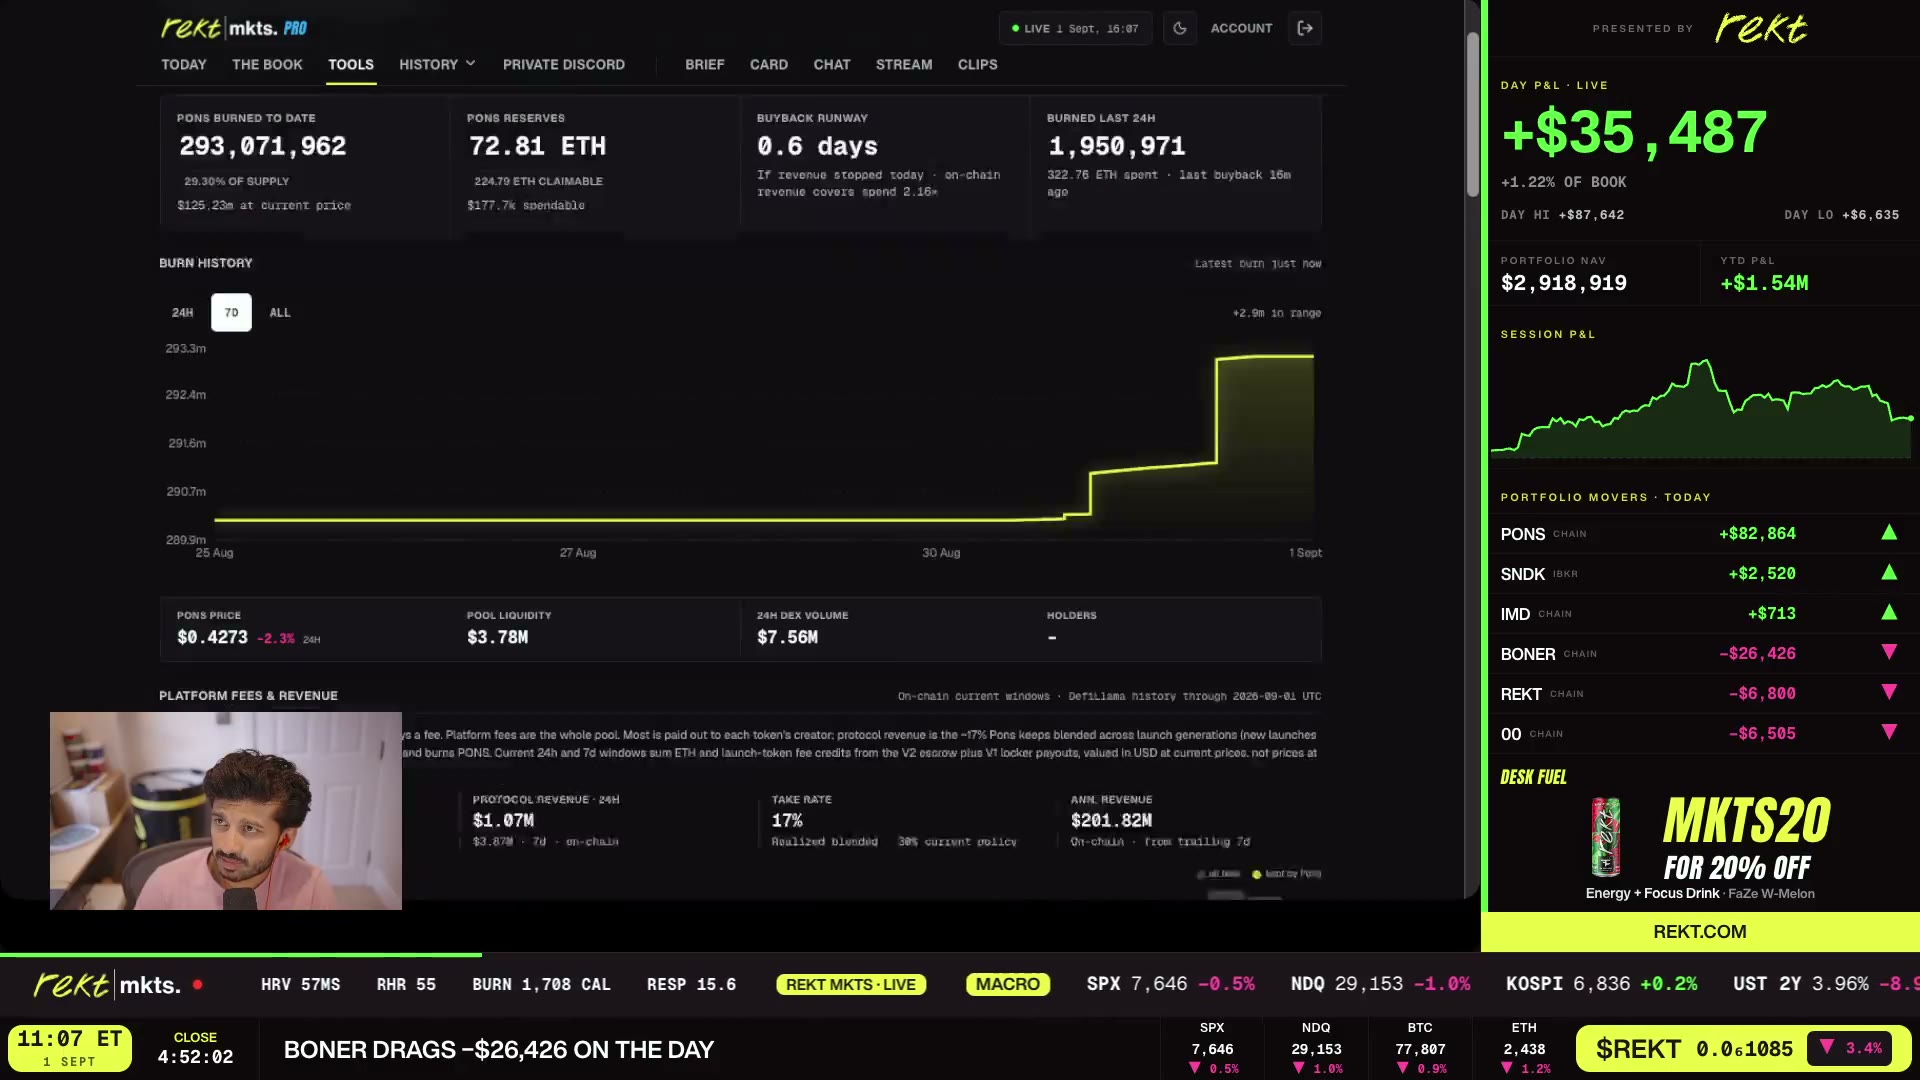Click the DAY P&L +$35,487 figure

[x=1634, y=132]
